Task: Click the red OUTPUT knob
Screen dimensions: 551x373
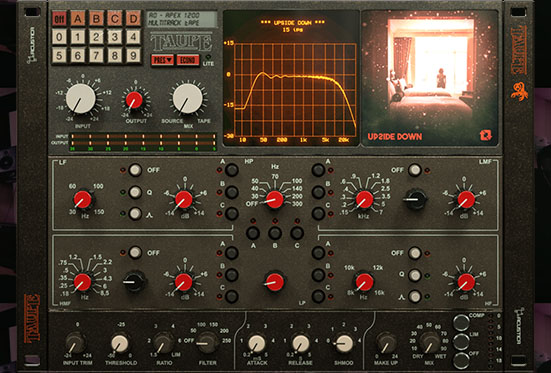Action: click(x=134, y=100)
